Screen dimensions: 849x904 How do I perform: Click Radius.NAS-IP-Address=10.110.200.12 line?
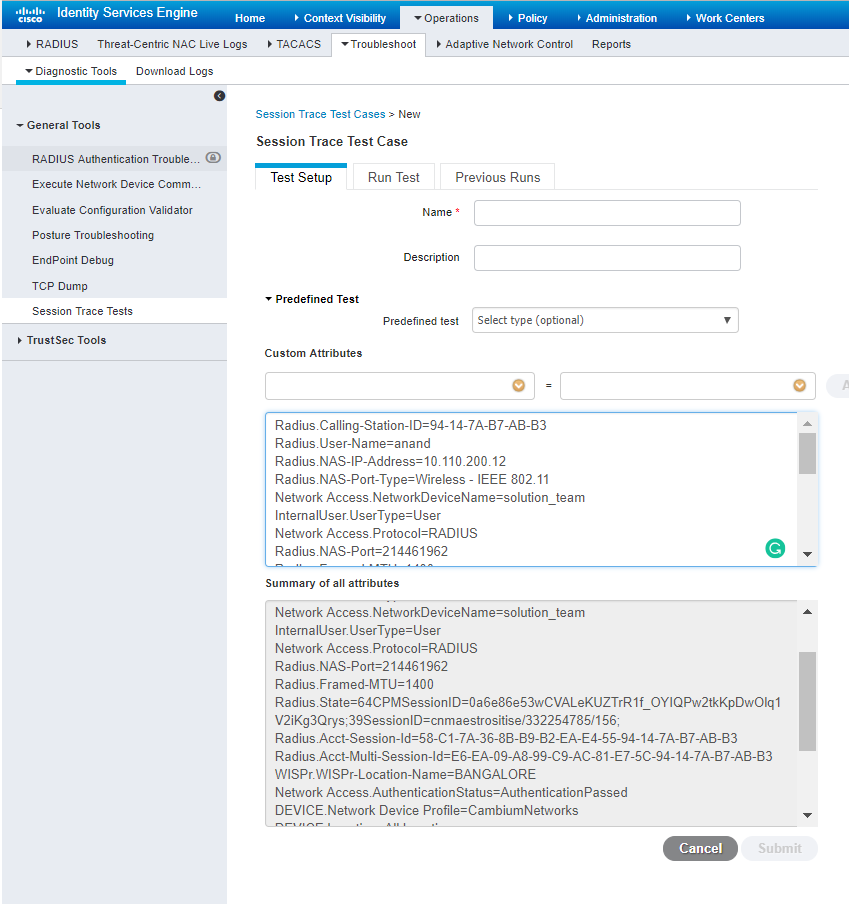[x=390, y=461]
